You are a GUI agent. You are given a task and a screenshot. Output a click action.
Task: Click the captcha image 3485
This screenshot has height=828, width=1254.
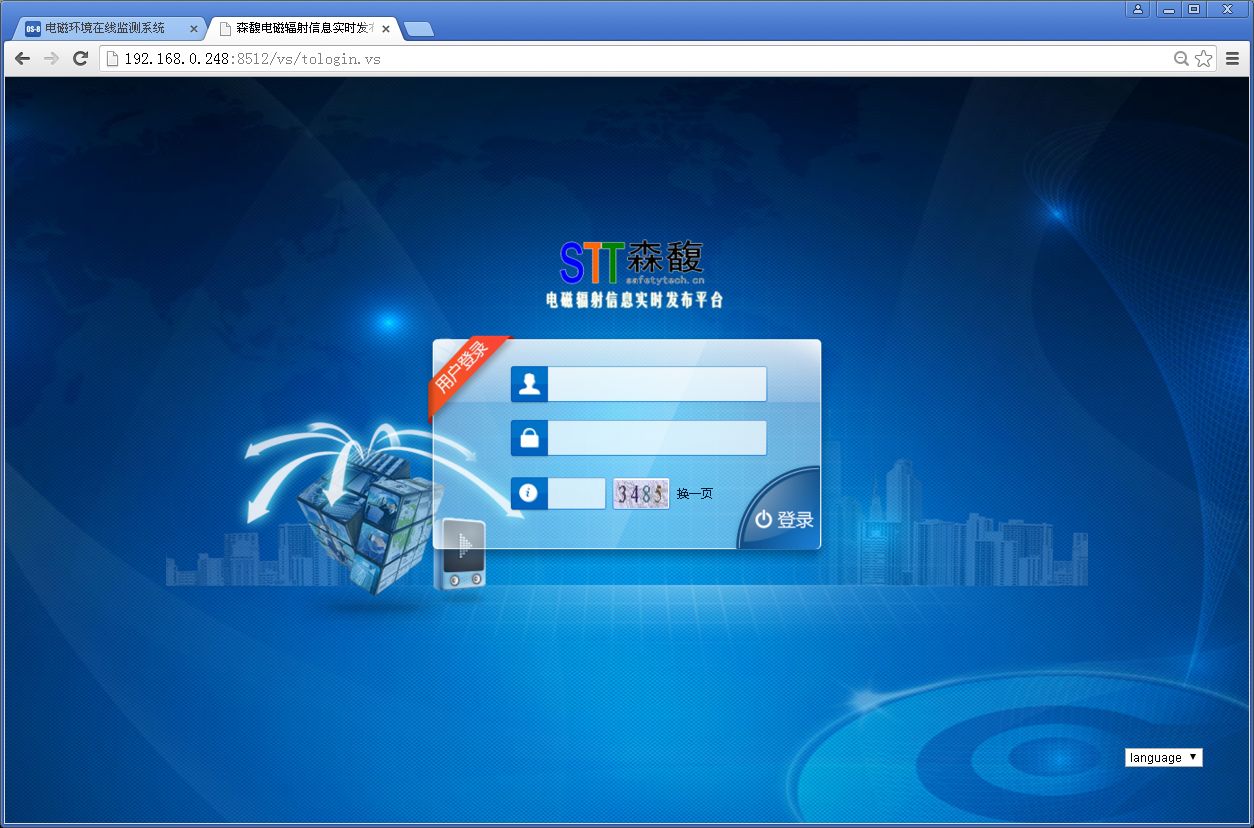pyautogui.click(x=641, y=494)
